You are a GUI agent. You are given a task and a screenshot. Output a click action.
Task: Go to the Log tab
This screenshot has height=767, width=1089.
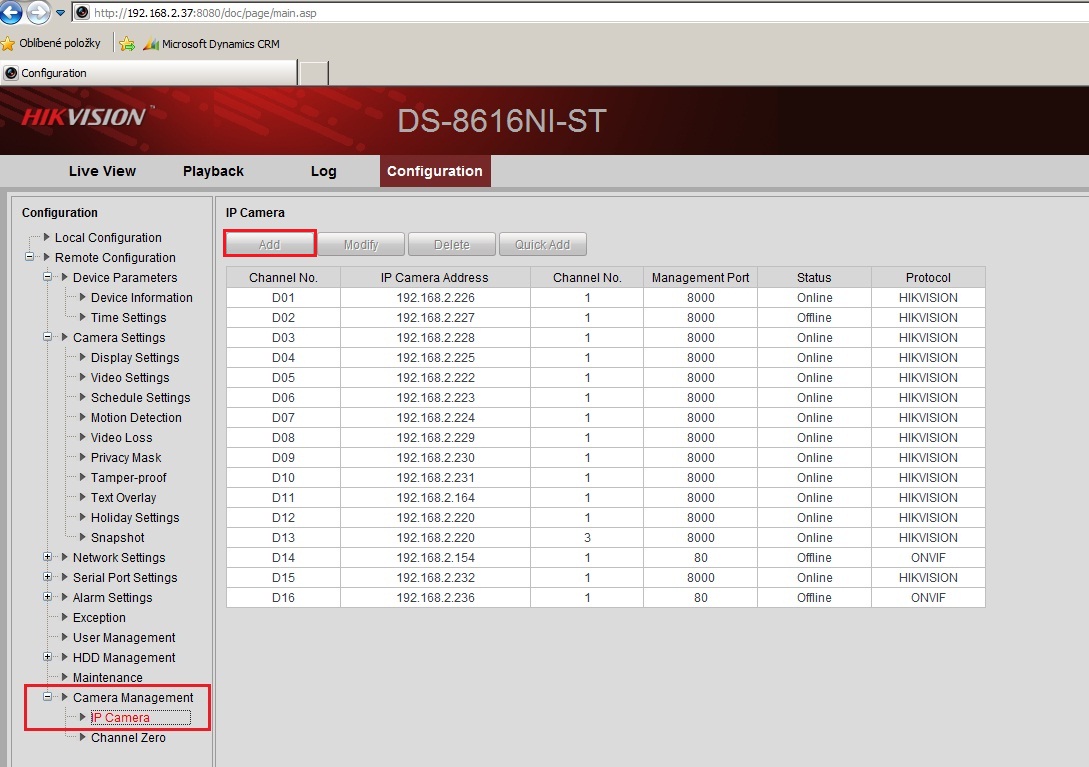click(323, 171)
